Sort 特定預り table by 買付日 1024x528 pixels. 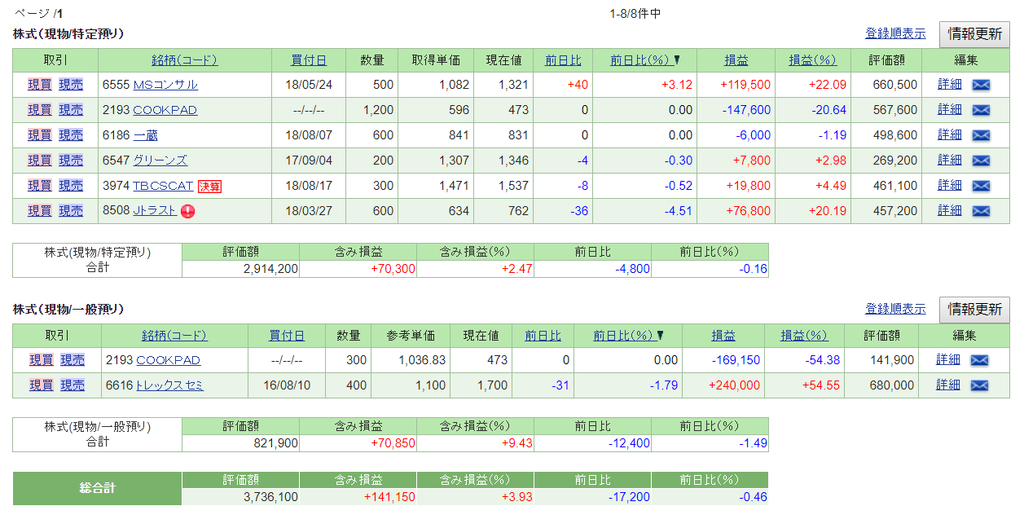tap(308, 60)
